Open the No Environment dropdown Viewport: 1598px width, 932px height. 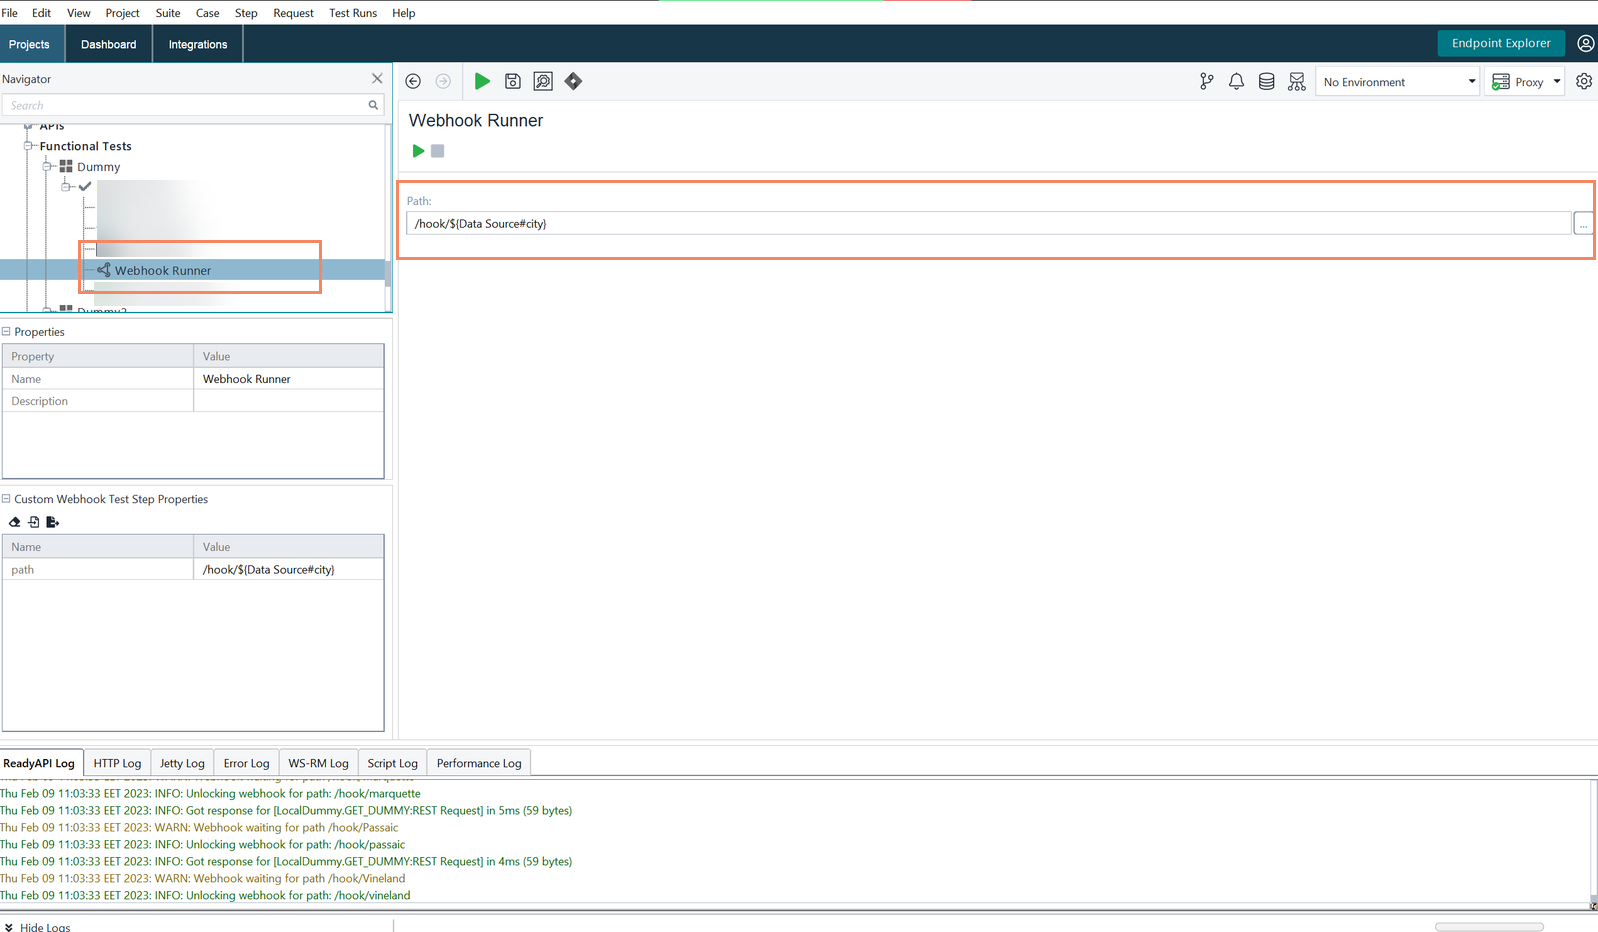click(1397, 82)
